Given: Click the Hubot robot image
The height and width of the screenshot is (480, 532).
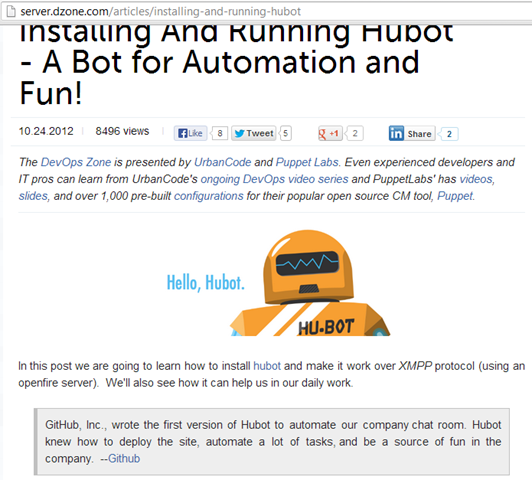Looking at the screenshot, I should (x=310, y=283).
